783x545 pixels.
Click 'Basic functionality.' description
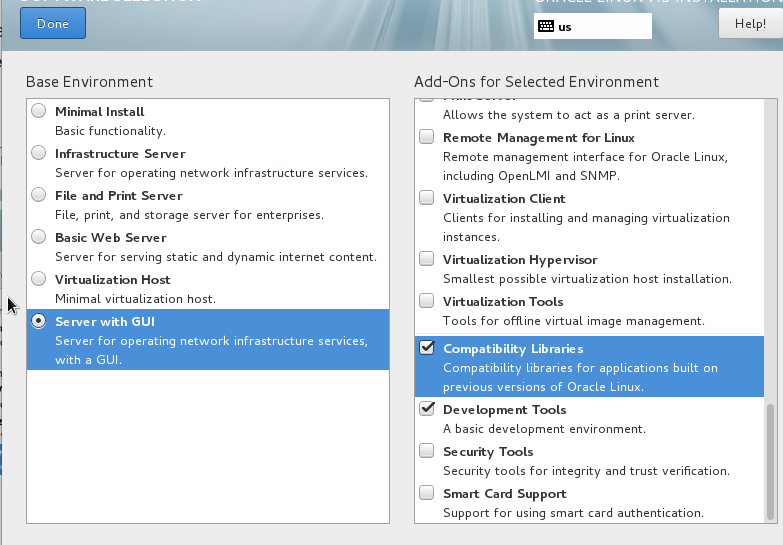[x=110, y=131]
